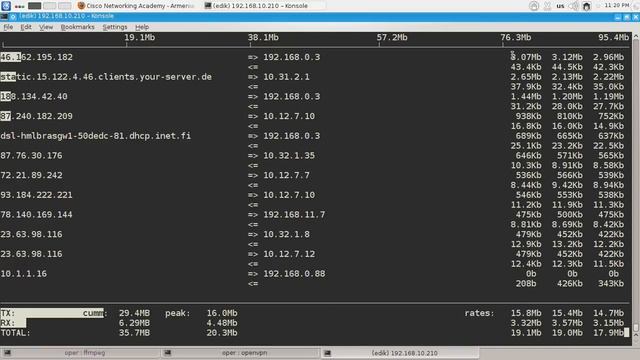640x360 pixels.
Task: Click the network connection tray icon
Action: 547,6
